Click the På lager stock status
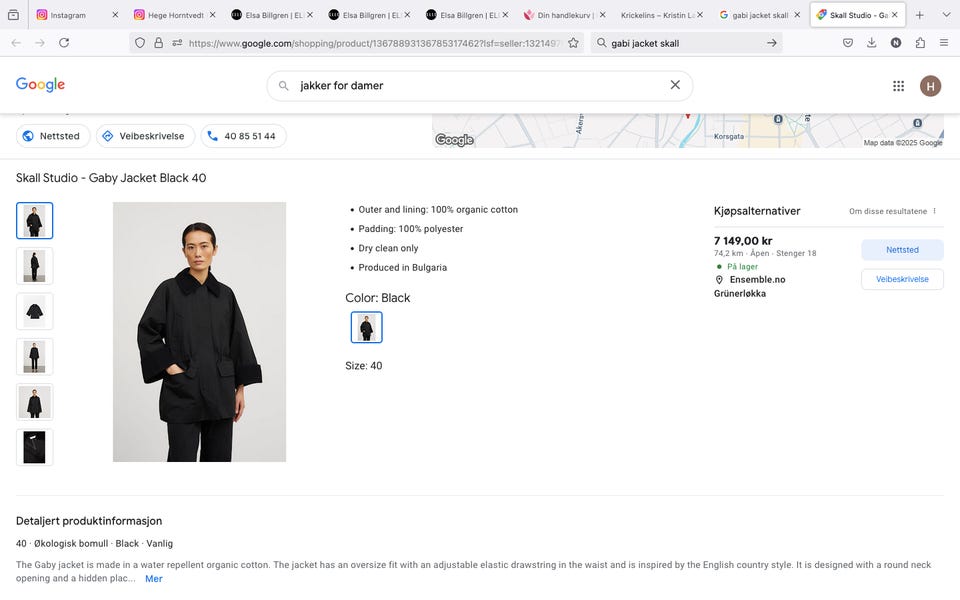The width and height of the screenshot is (960, 600). pyautogui.click(x=742, y=266)
